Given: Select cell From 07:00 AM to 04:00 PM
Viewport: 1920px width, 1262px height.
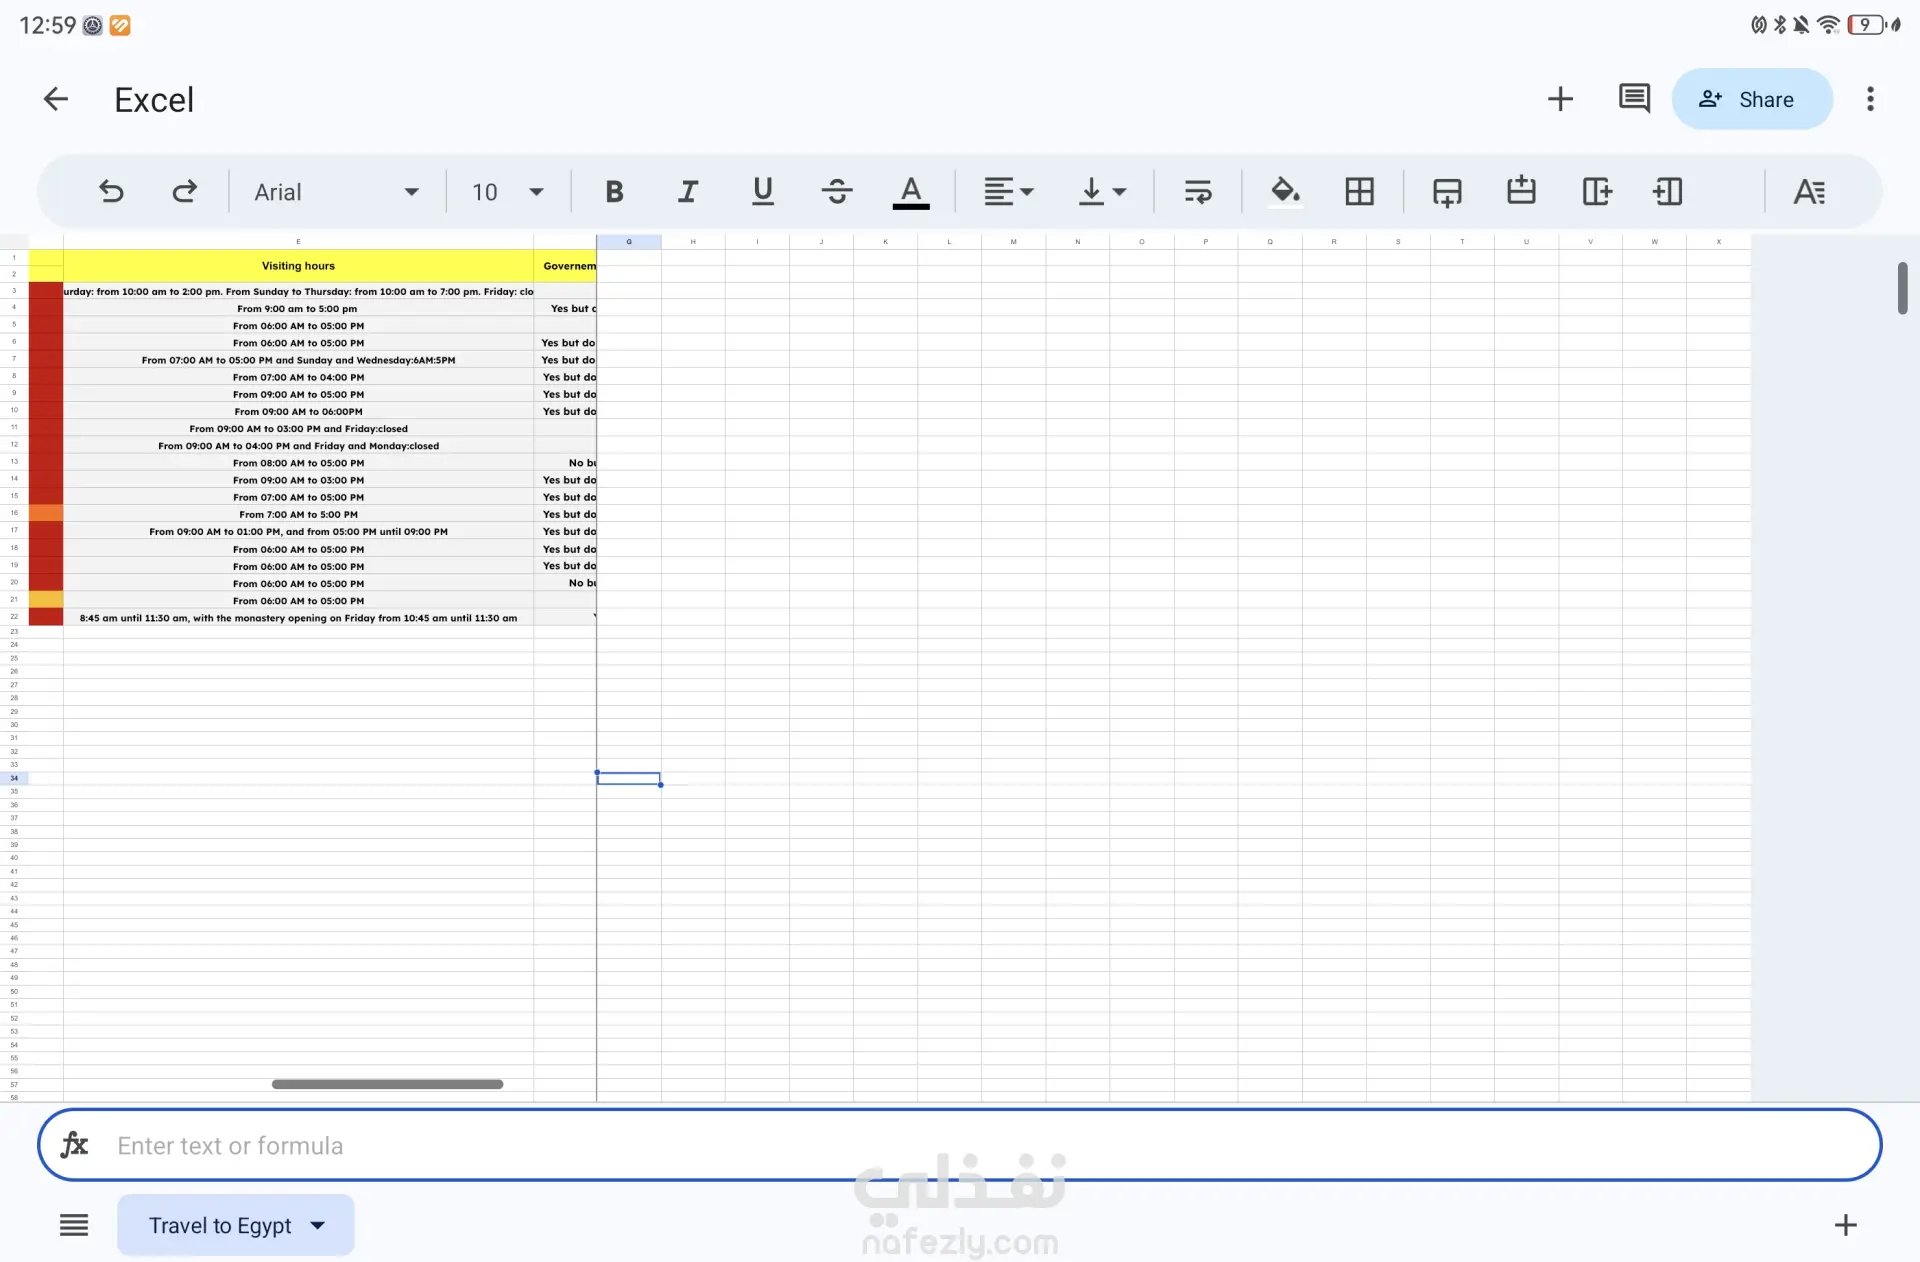Looking at the screenshot, I should point(298,378).
